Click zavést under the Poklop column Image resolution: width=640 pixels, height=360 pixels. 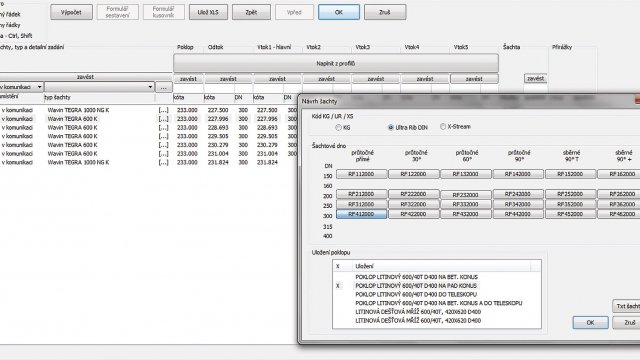[x=188, y=79]
